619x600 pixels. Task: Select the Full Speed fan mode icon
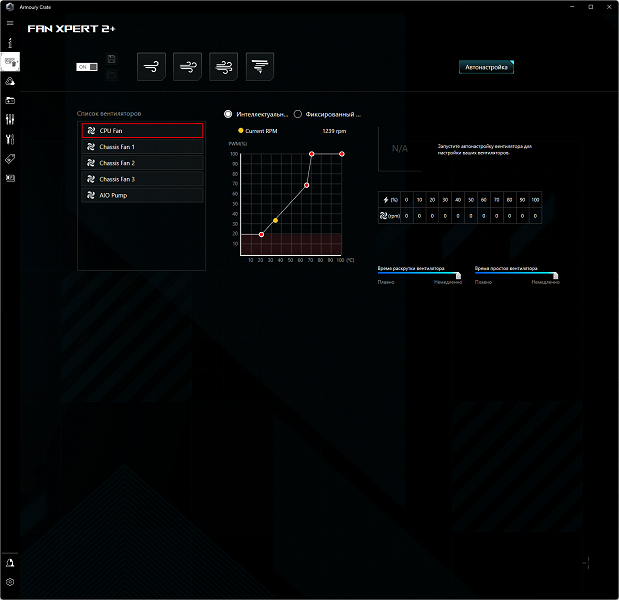coord(260,66)
